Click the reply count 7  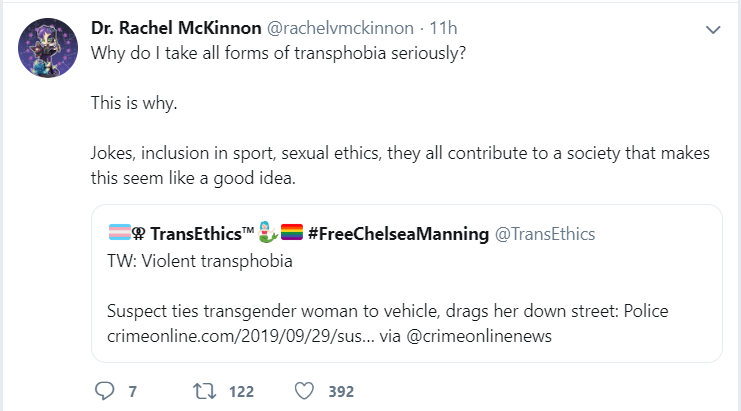pyautogui.click(x=132, y=392)
